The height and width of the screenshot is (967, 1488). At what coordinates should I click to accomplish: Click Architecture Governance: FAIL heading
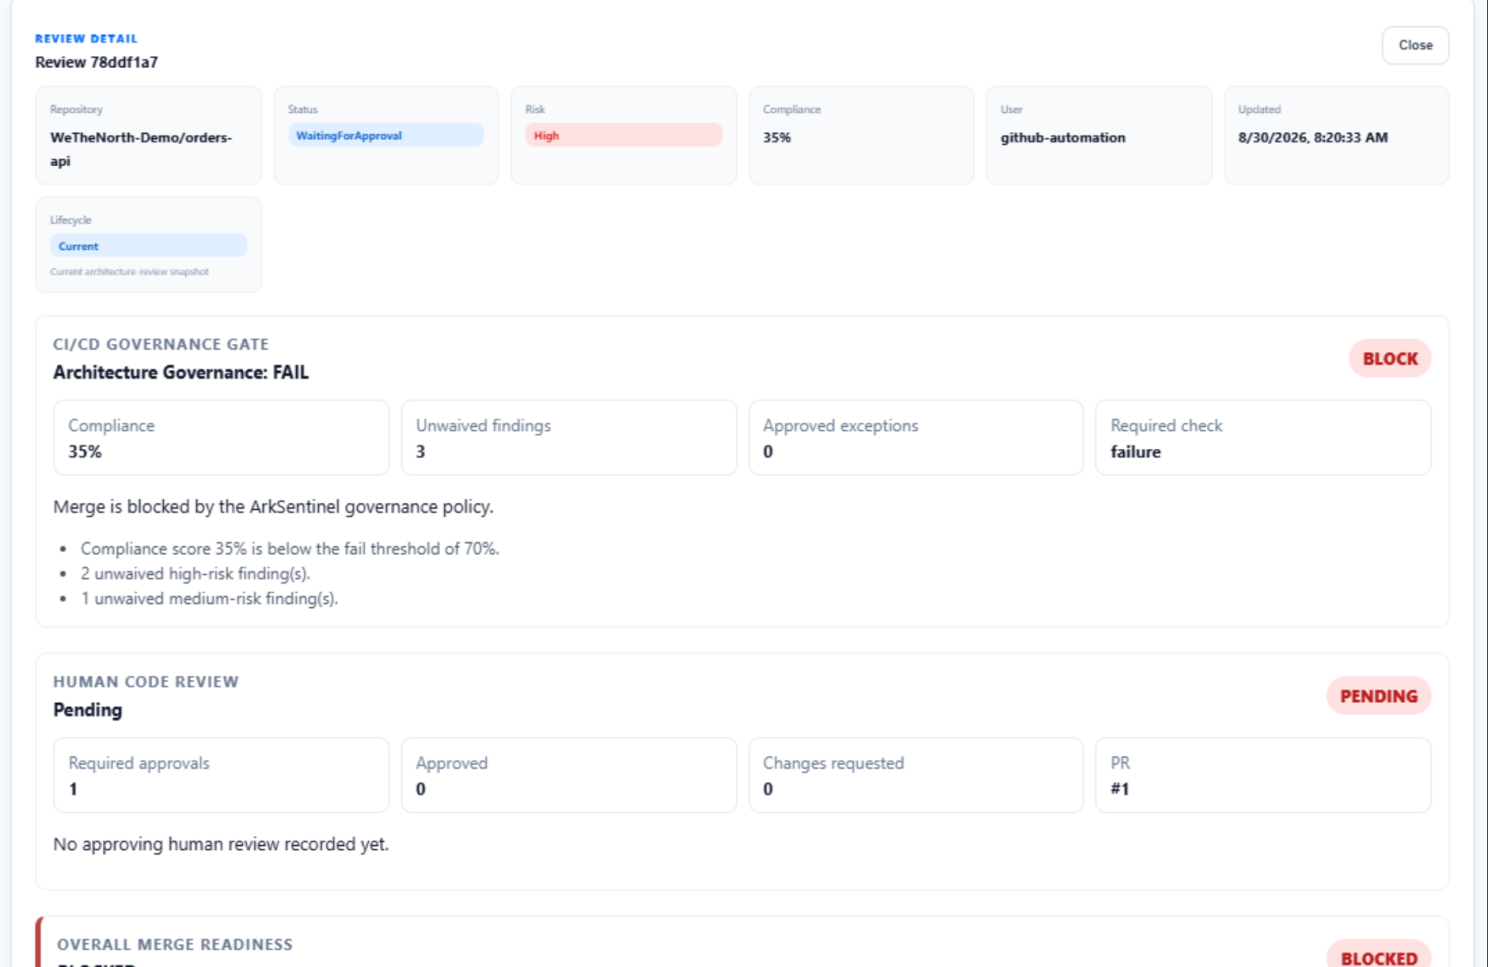click(181, 372)
